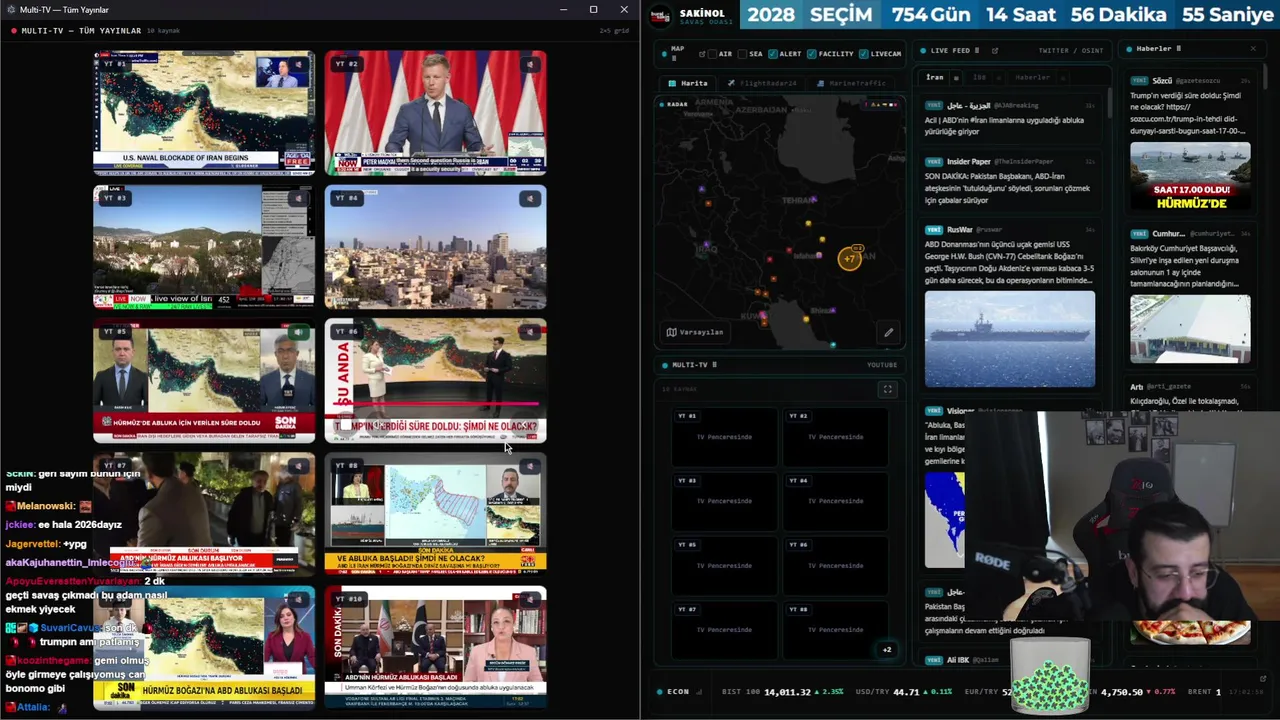Open the MarineTraffic tab
1280x720 pixels.
[x=851, y=83]
